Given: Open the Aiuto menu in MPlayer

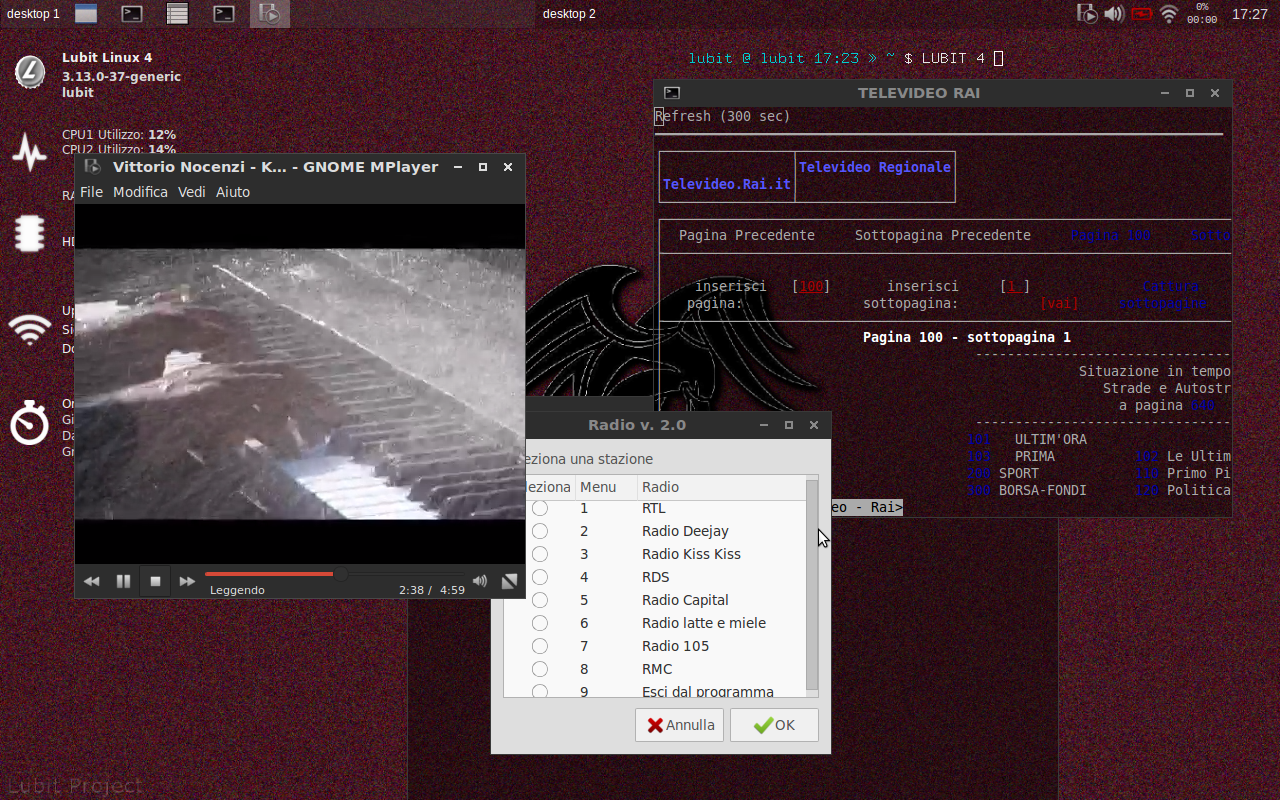Looking at the screenshot, I should [233, 192].
